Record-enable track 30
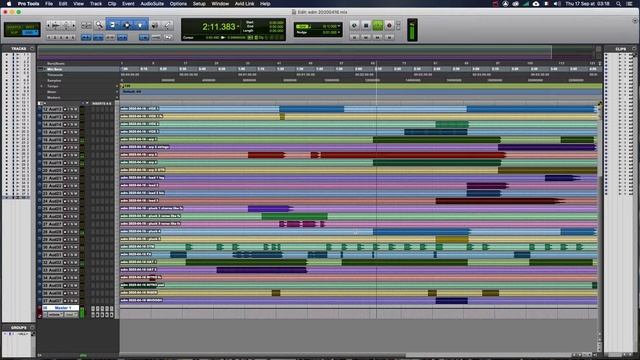The height and width of the screenshot is (360, 640). 65,247
